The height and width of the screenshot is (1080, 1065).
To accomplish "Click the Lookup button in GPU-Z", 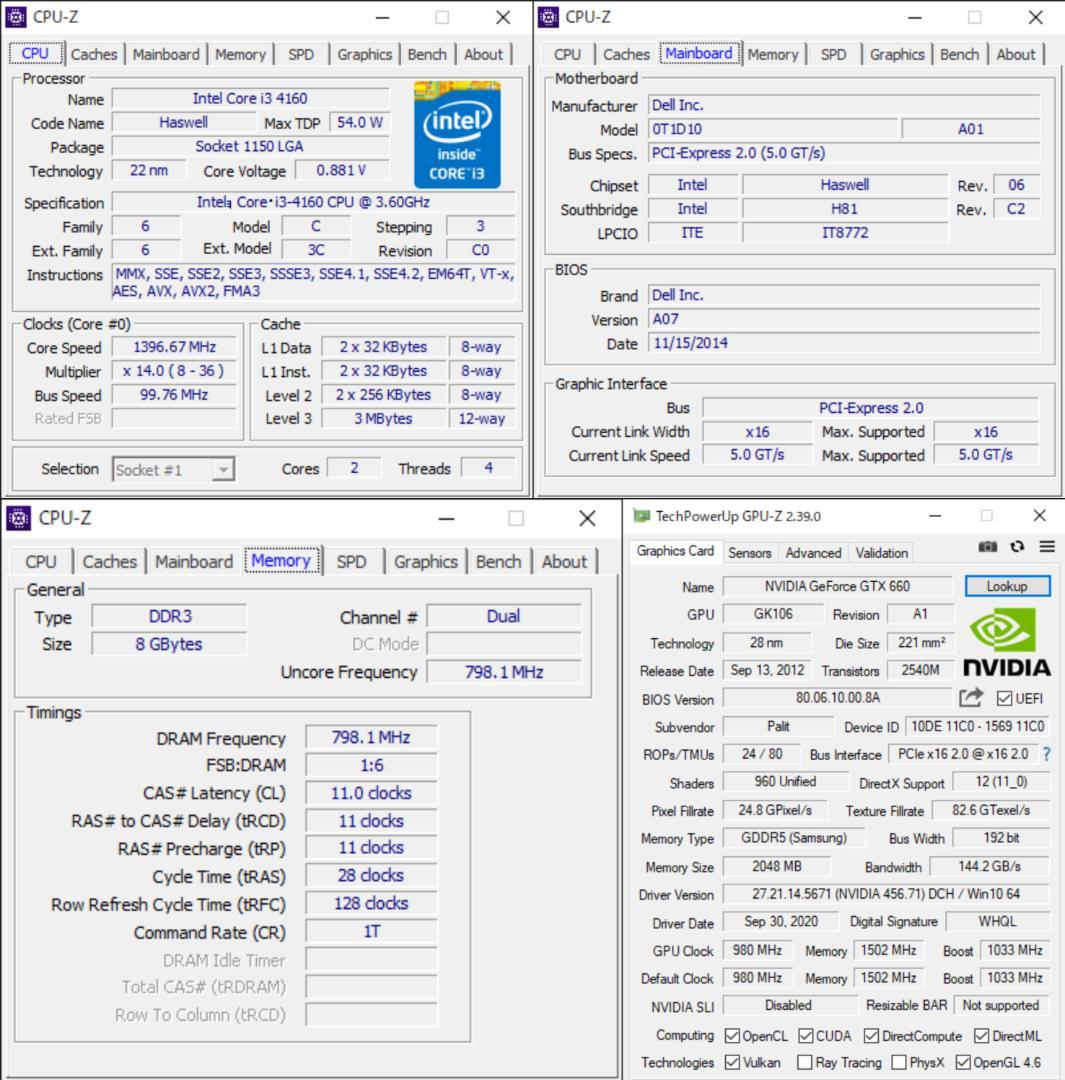I will (1007, 586).
